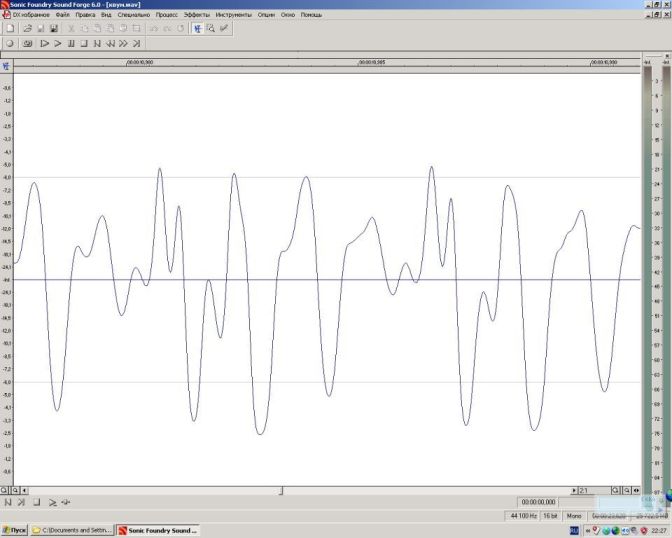
Task: Click the maximize width arrows icon
Action: pyautogui.click(x=636, y=490)
